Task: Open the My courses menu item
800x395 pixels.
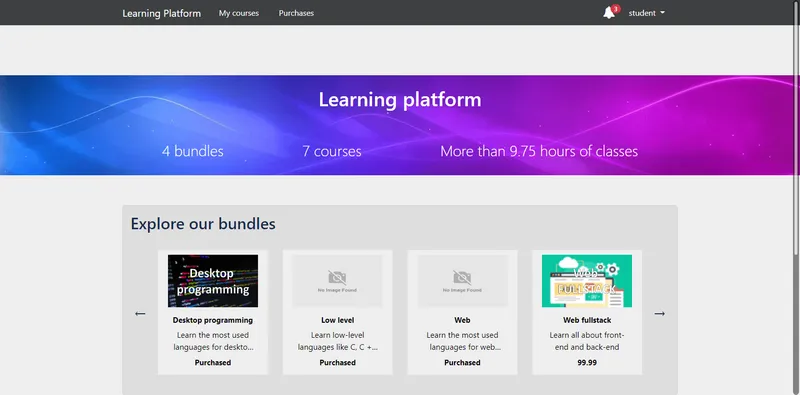Action: point(239,13)
